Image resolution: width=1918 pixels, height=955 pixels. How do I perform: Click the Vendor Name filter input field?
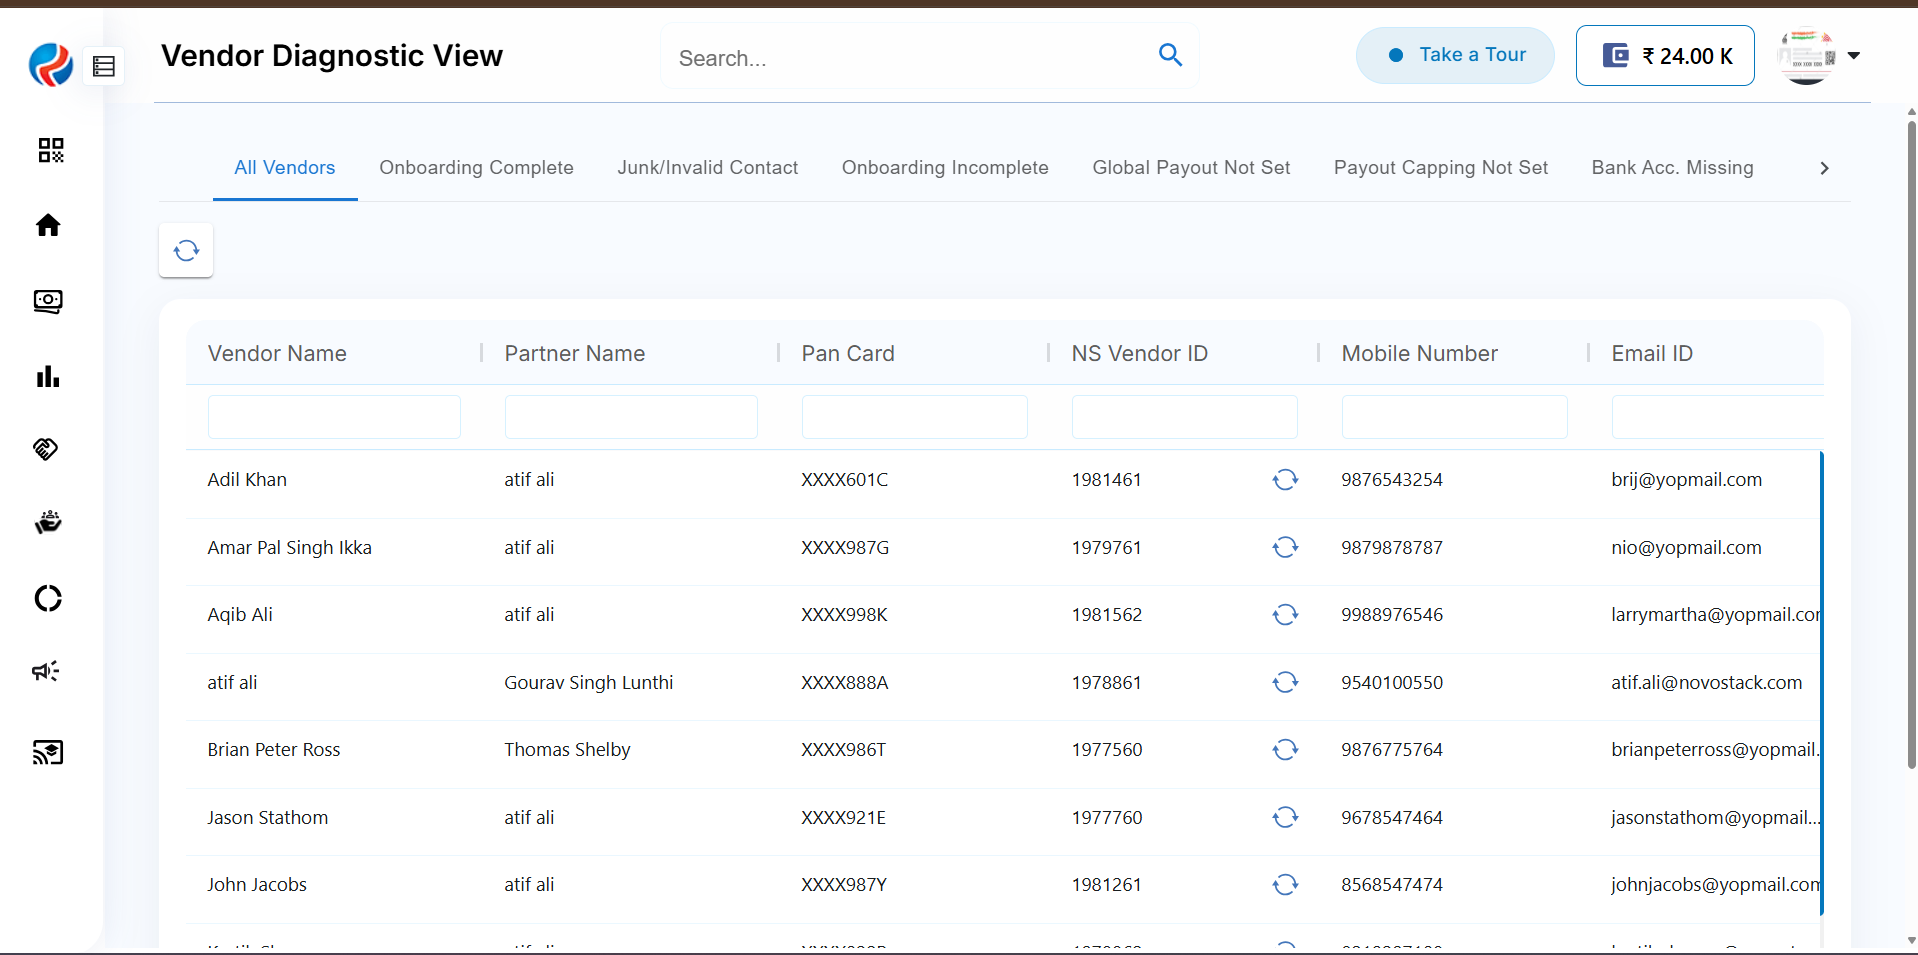click(334, 417)
